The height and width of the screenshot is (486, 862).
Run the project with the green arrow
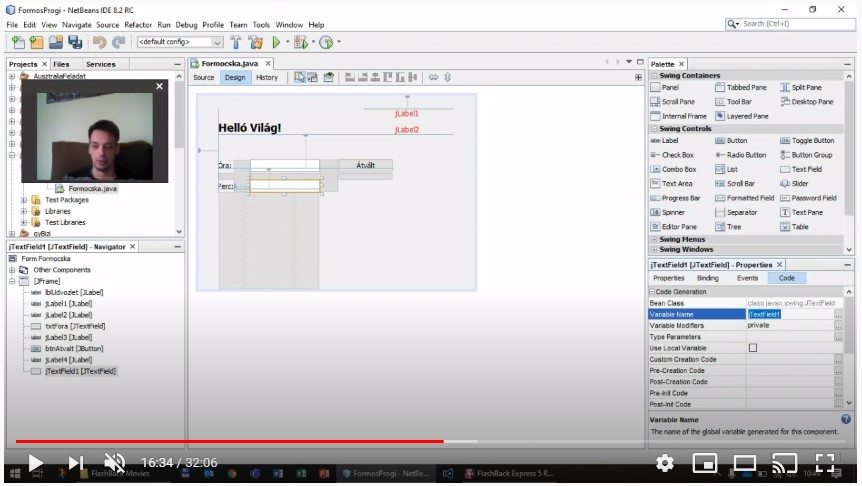[276, 42]
